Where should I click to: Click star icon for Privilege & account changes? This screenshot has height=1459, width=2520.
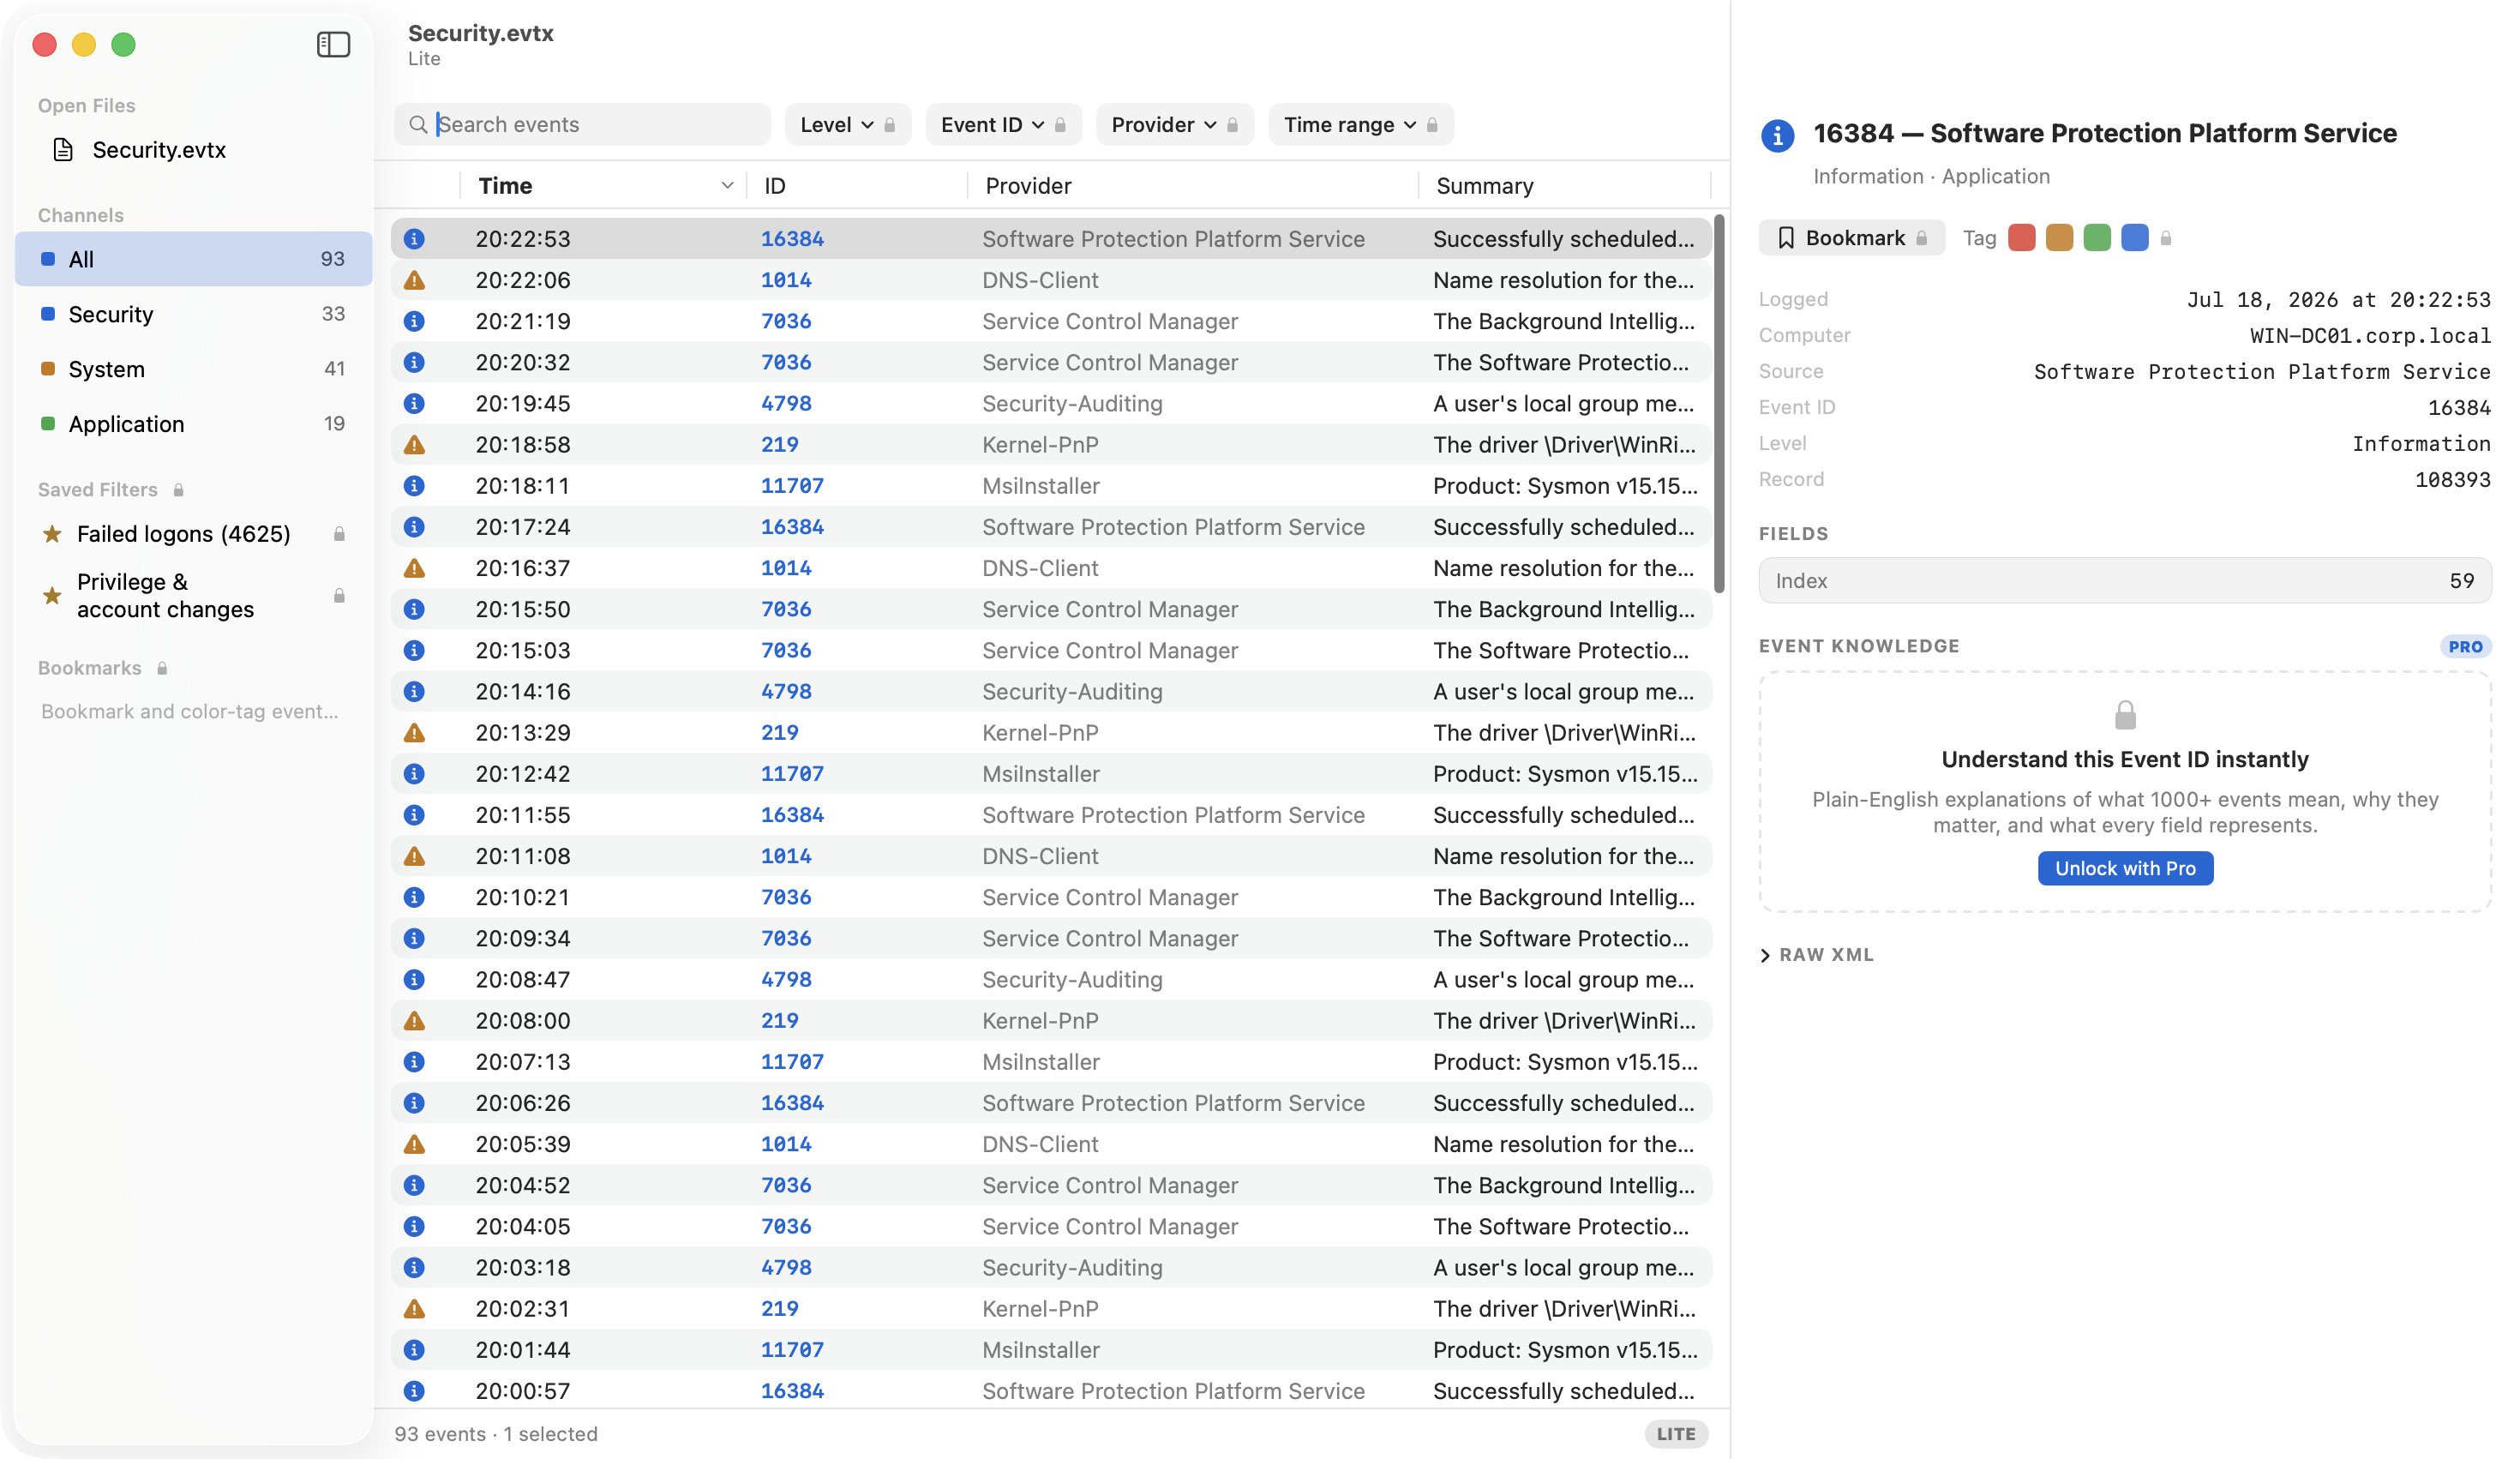click(x=52, y=596)
